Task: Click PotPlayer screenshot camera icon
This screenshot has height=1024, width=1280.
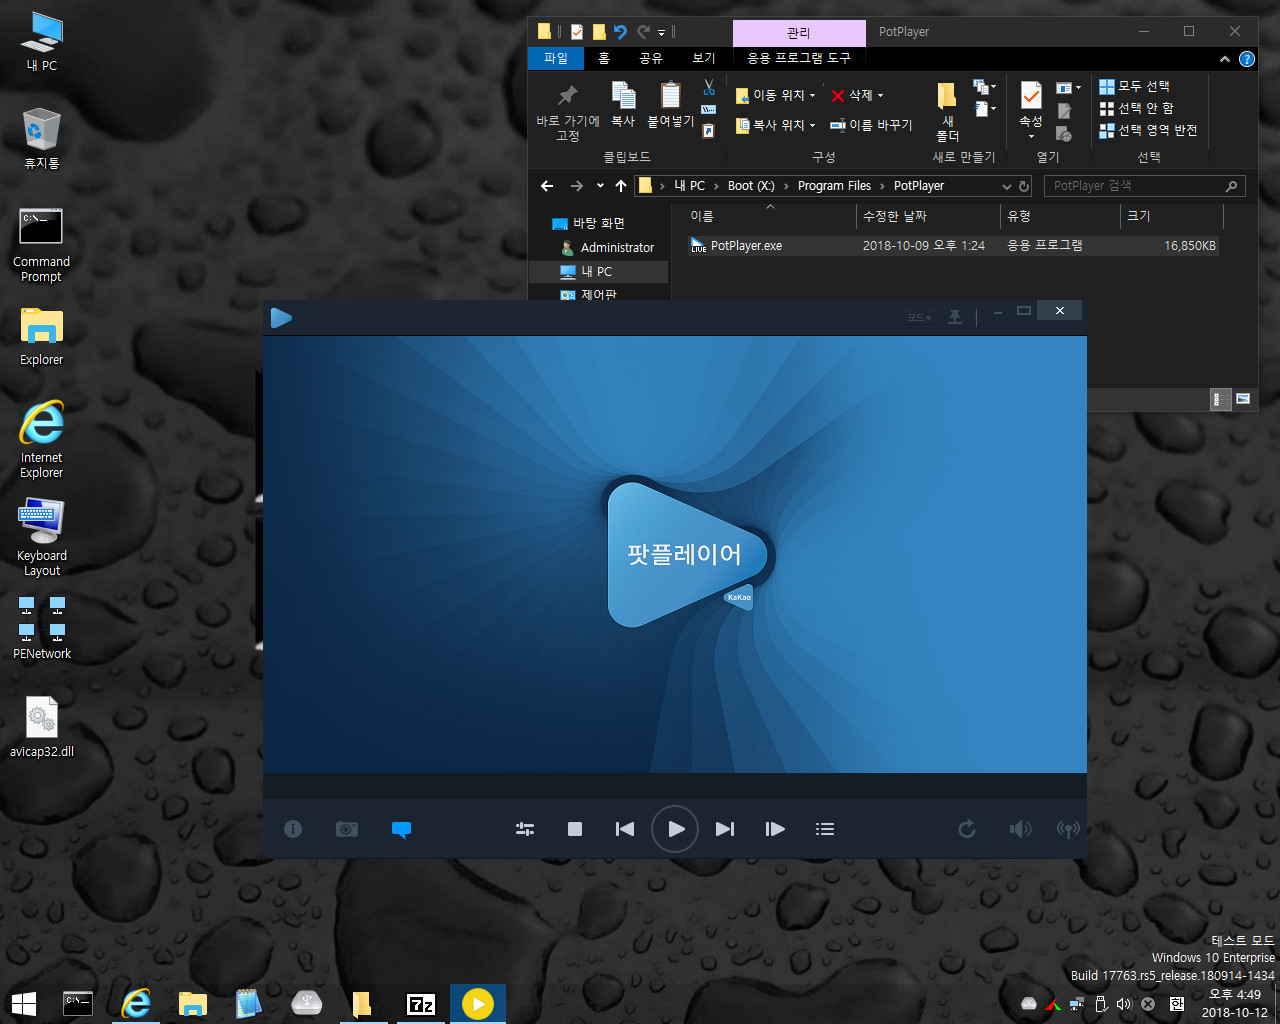Action: (347, 829)
